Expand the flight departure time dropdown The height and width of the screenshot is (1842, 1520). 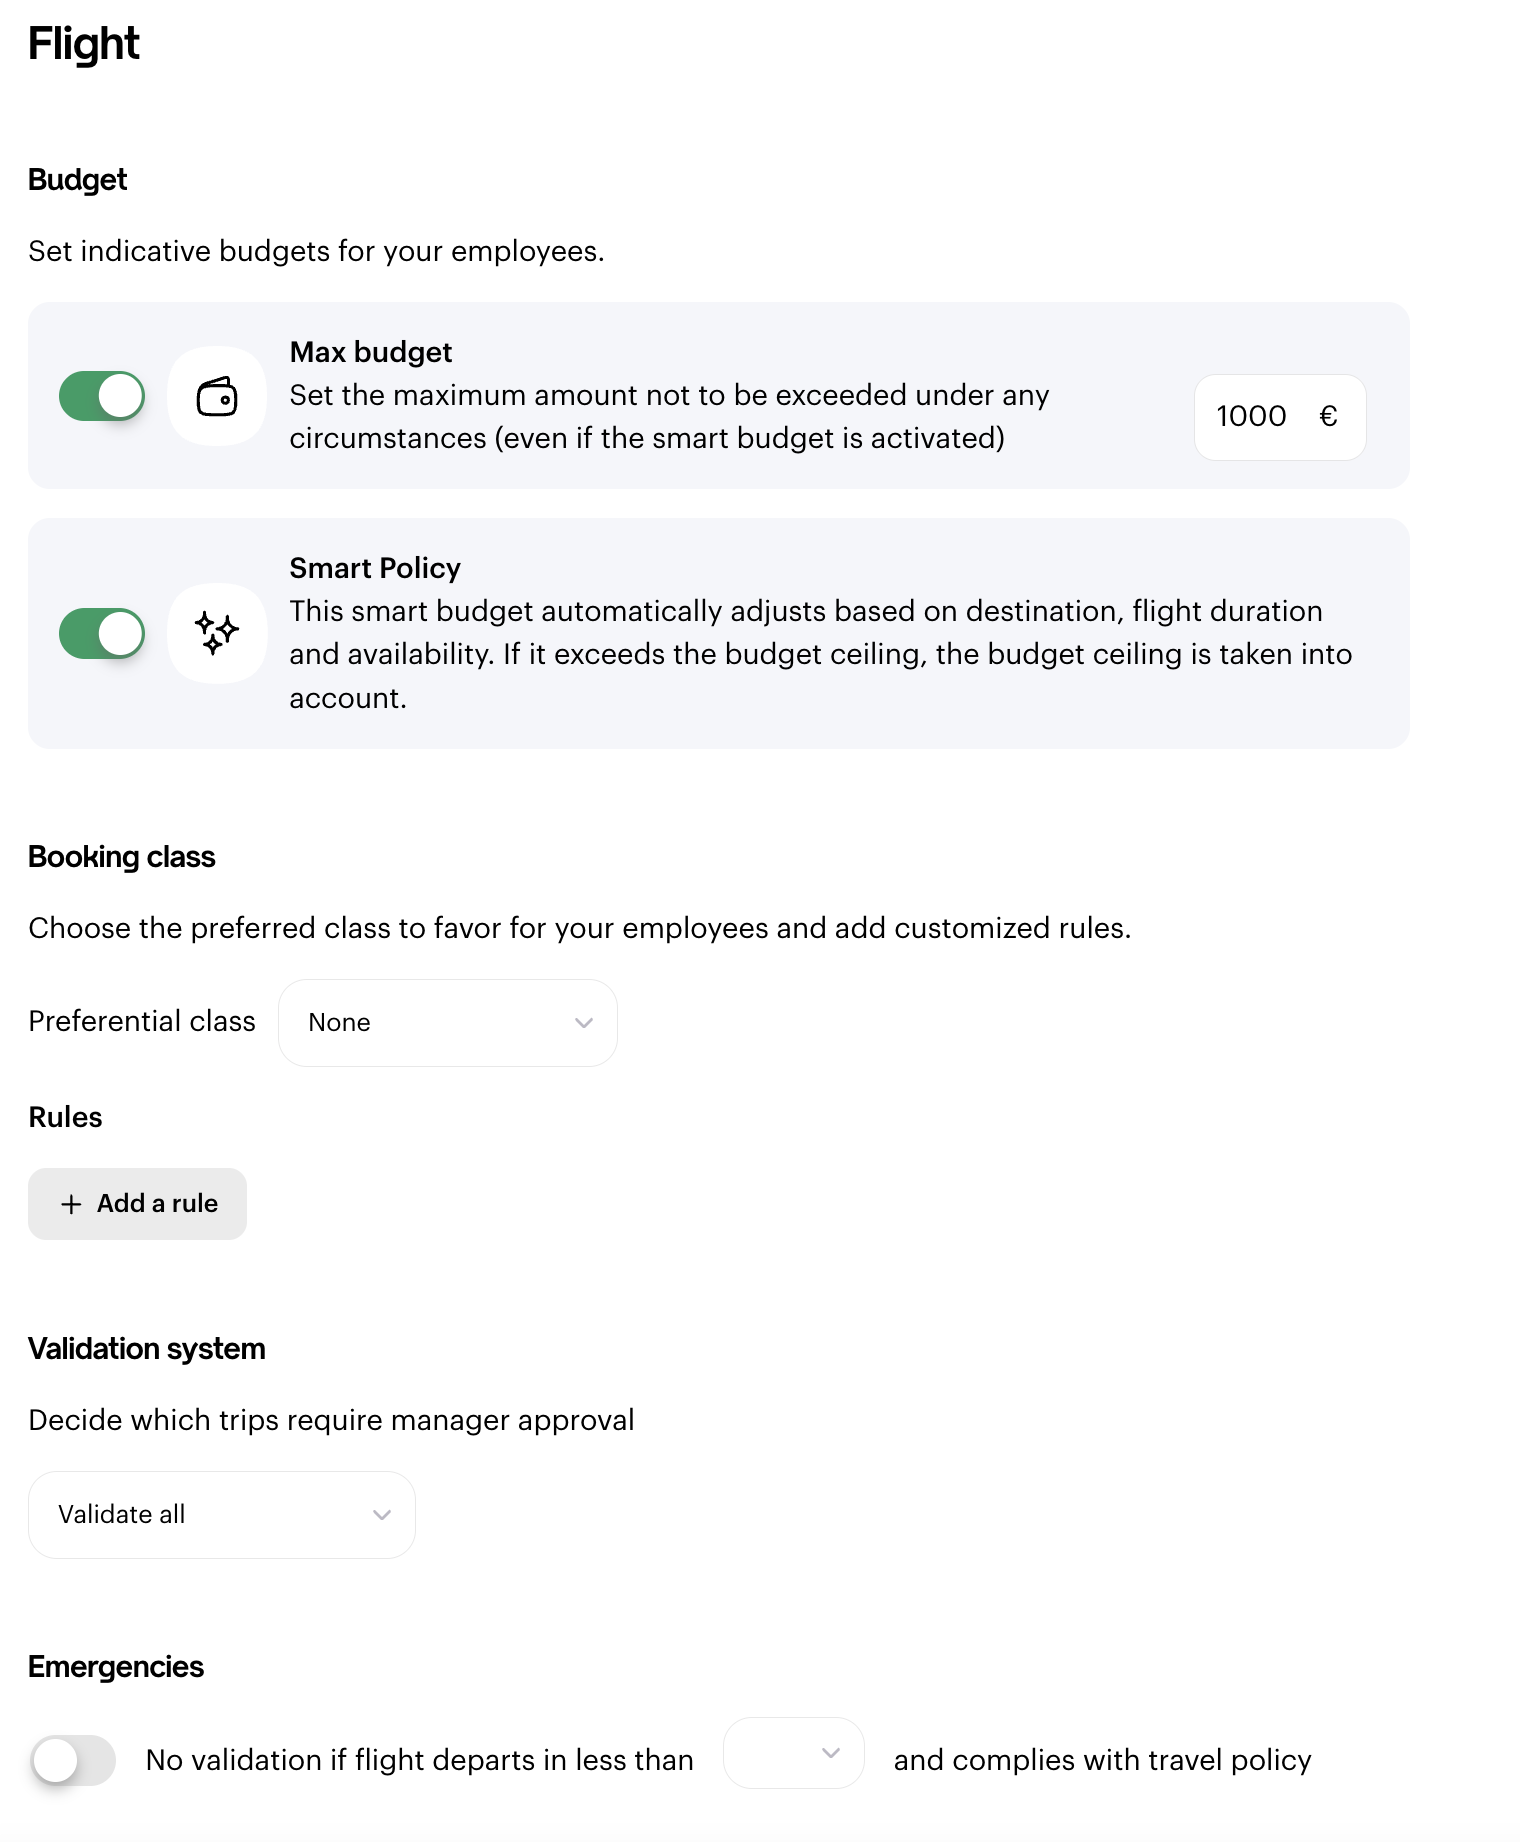point(794,1753)
